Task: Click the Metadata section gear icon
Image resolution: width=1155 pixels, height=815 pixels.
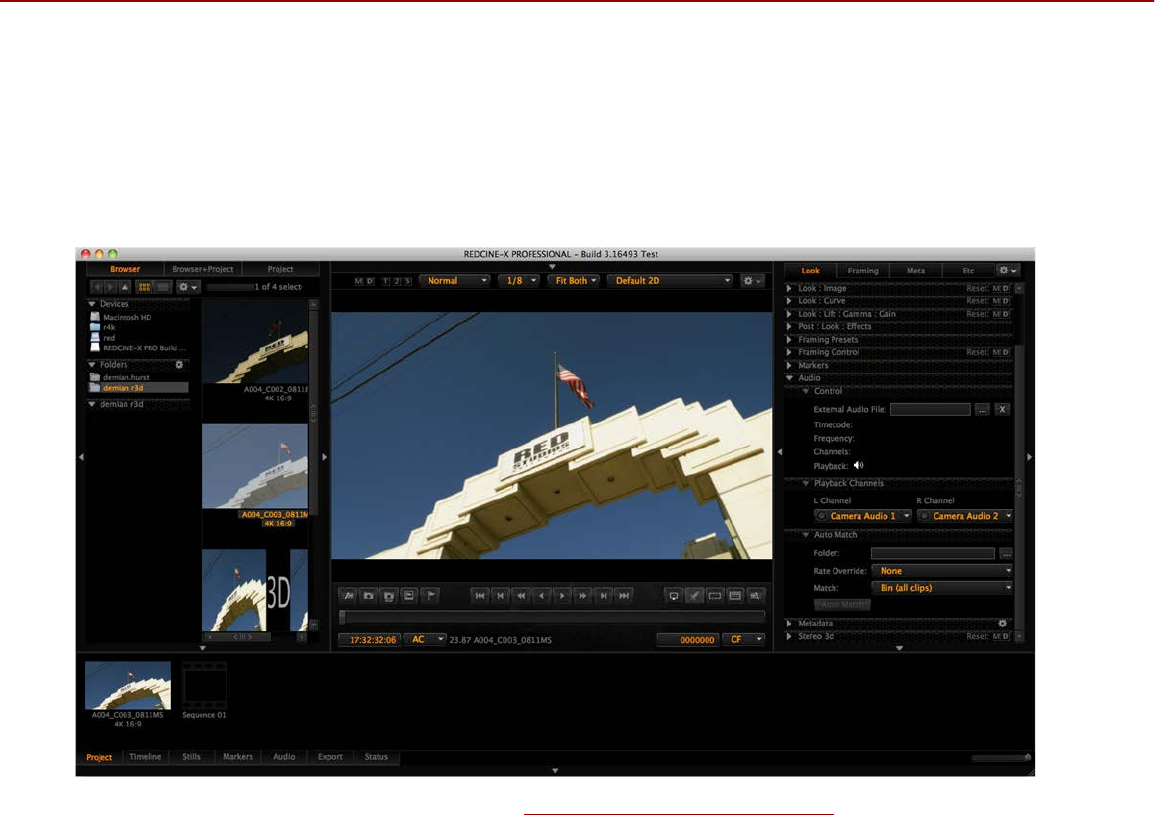Action: [1002, 623]
